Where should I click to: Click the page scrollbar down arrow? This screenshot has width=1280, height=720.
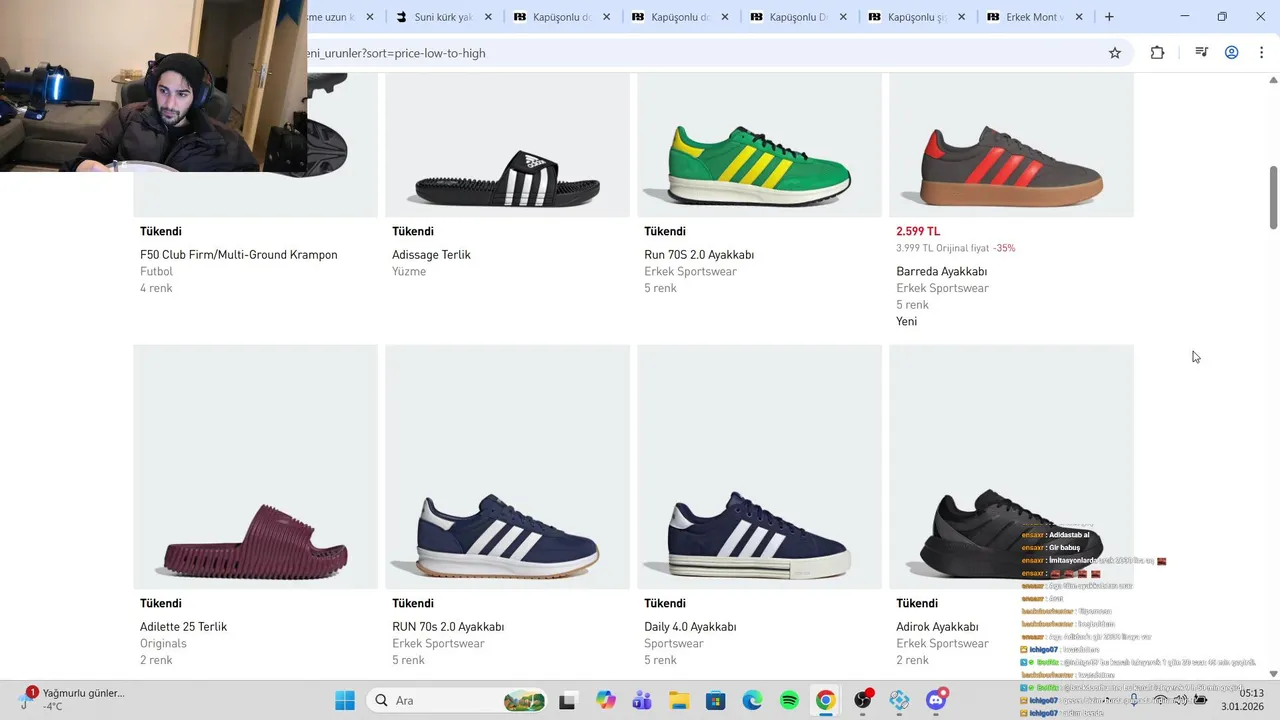pos(1273,674)
